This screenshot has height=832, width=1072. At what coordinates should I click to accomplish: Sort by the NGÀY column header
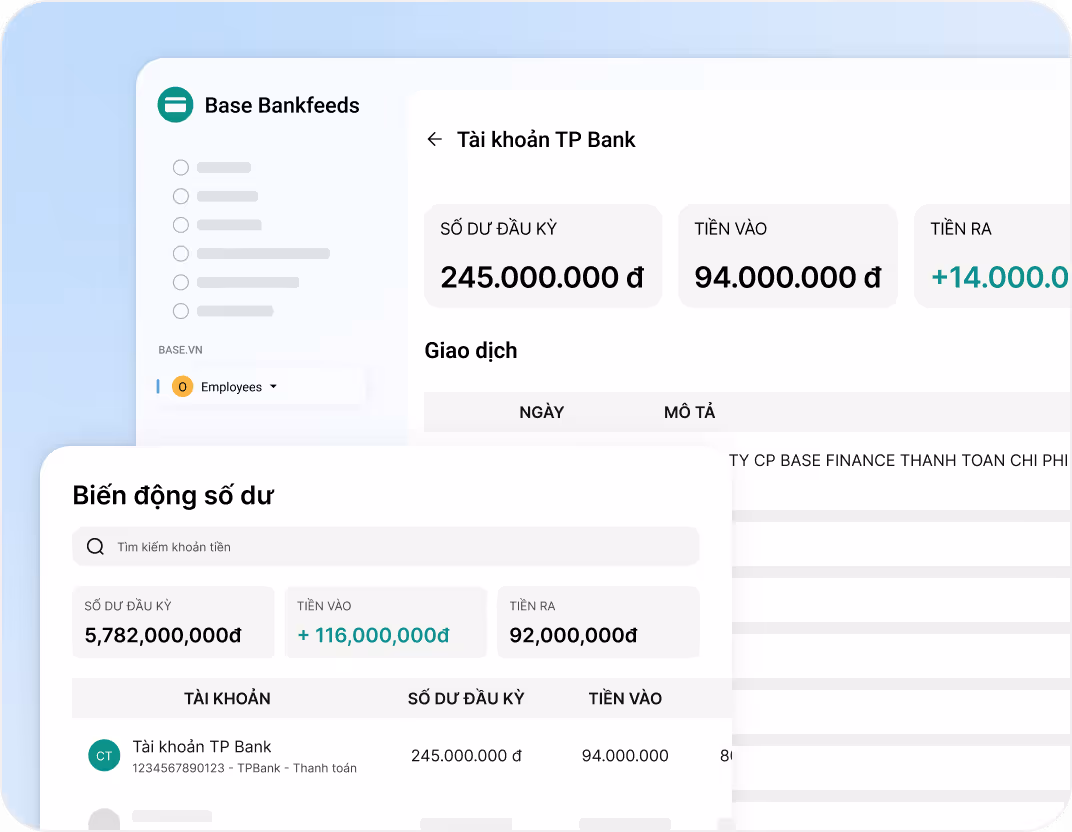tap(541, 412)
